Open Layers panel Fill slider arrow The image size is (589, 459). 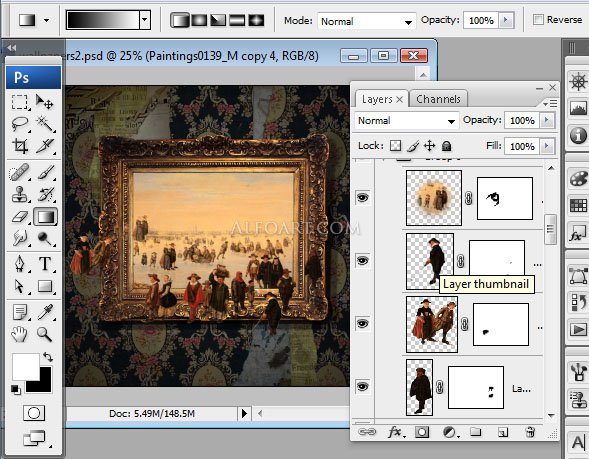pos(547,146)
